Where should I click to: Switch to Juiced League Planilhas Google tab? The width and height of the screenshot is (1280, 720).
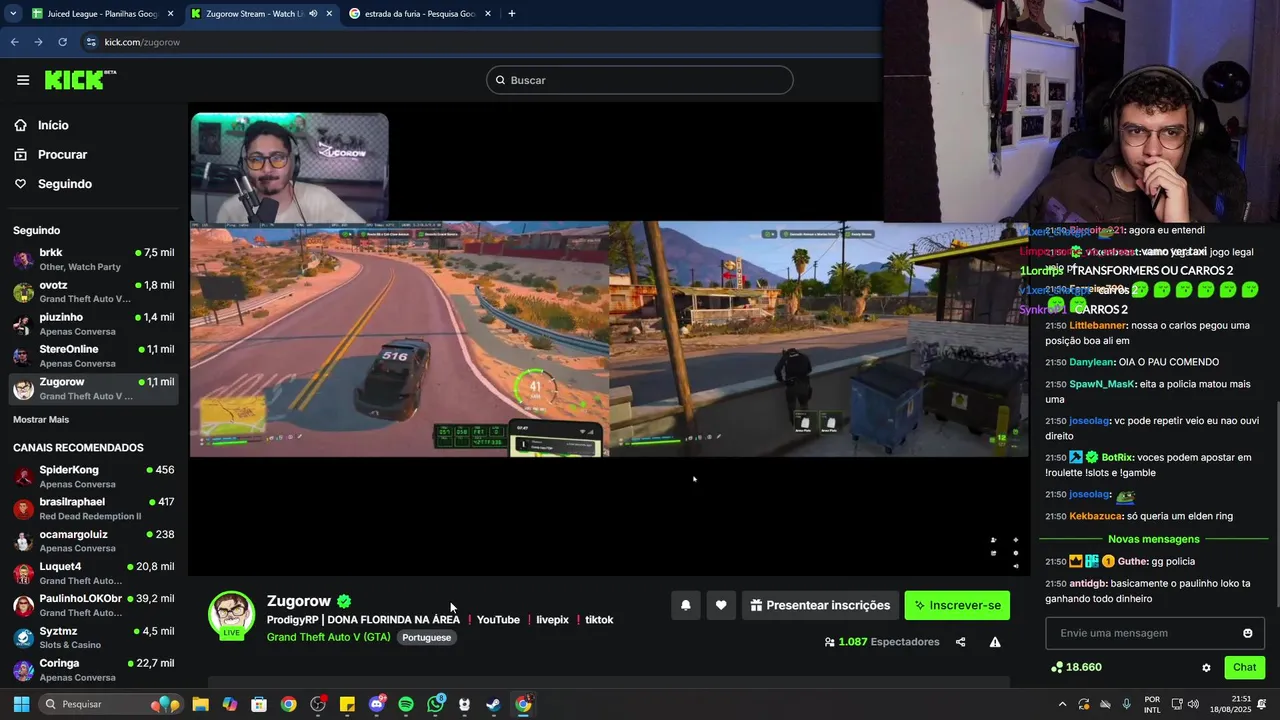pos(102,14)
